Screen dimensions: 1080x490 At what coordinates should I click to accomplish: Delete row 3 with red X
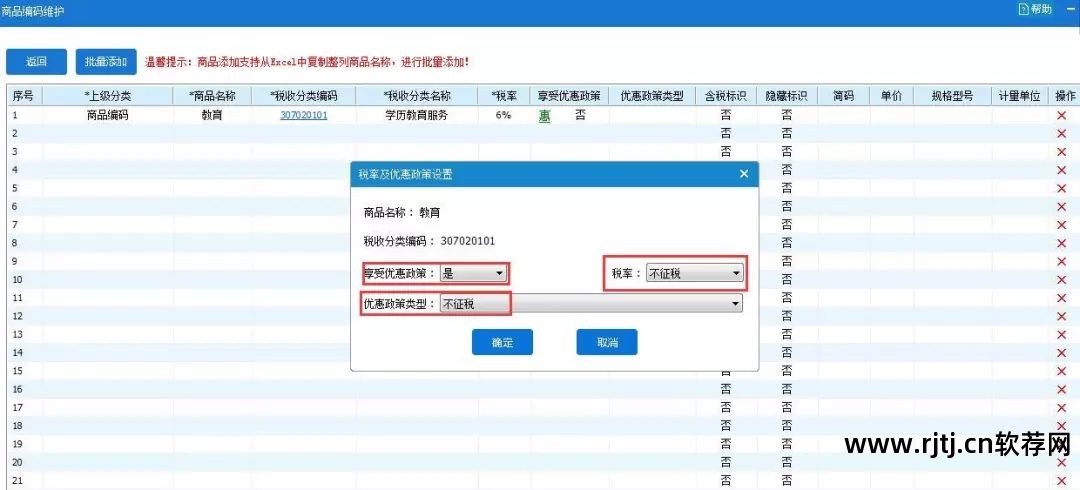point(1061,152)
